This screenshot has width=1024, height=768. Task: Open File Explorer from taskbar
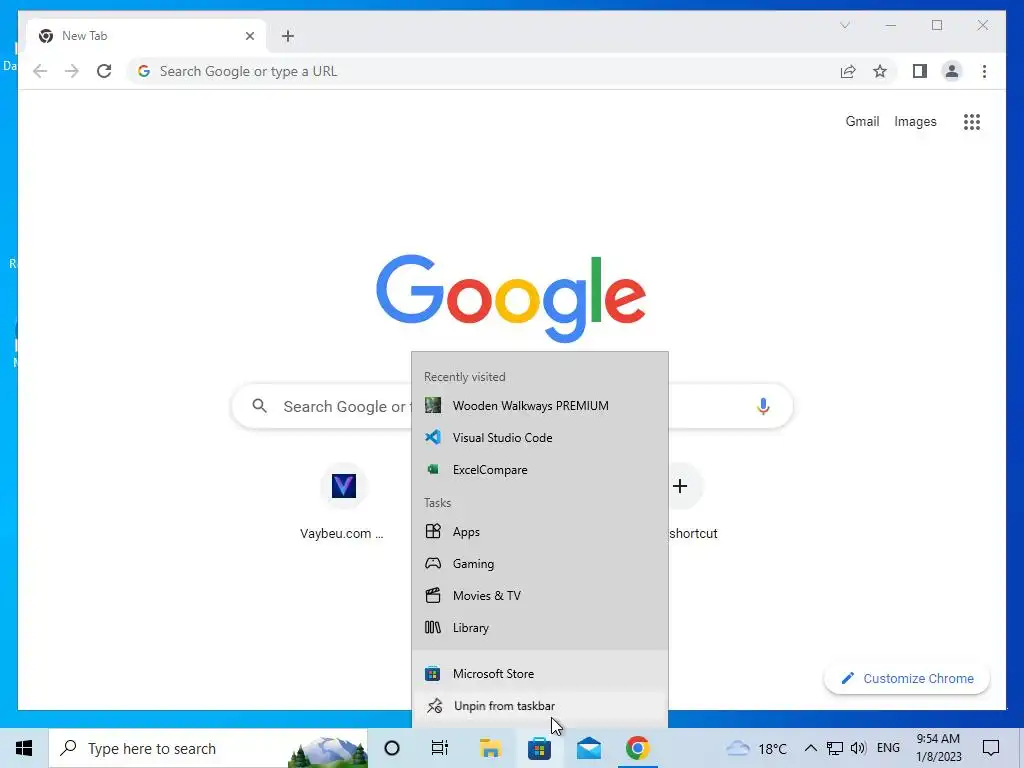coord(490,748)
